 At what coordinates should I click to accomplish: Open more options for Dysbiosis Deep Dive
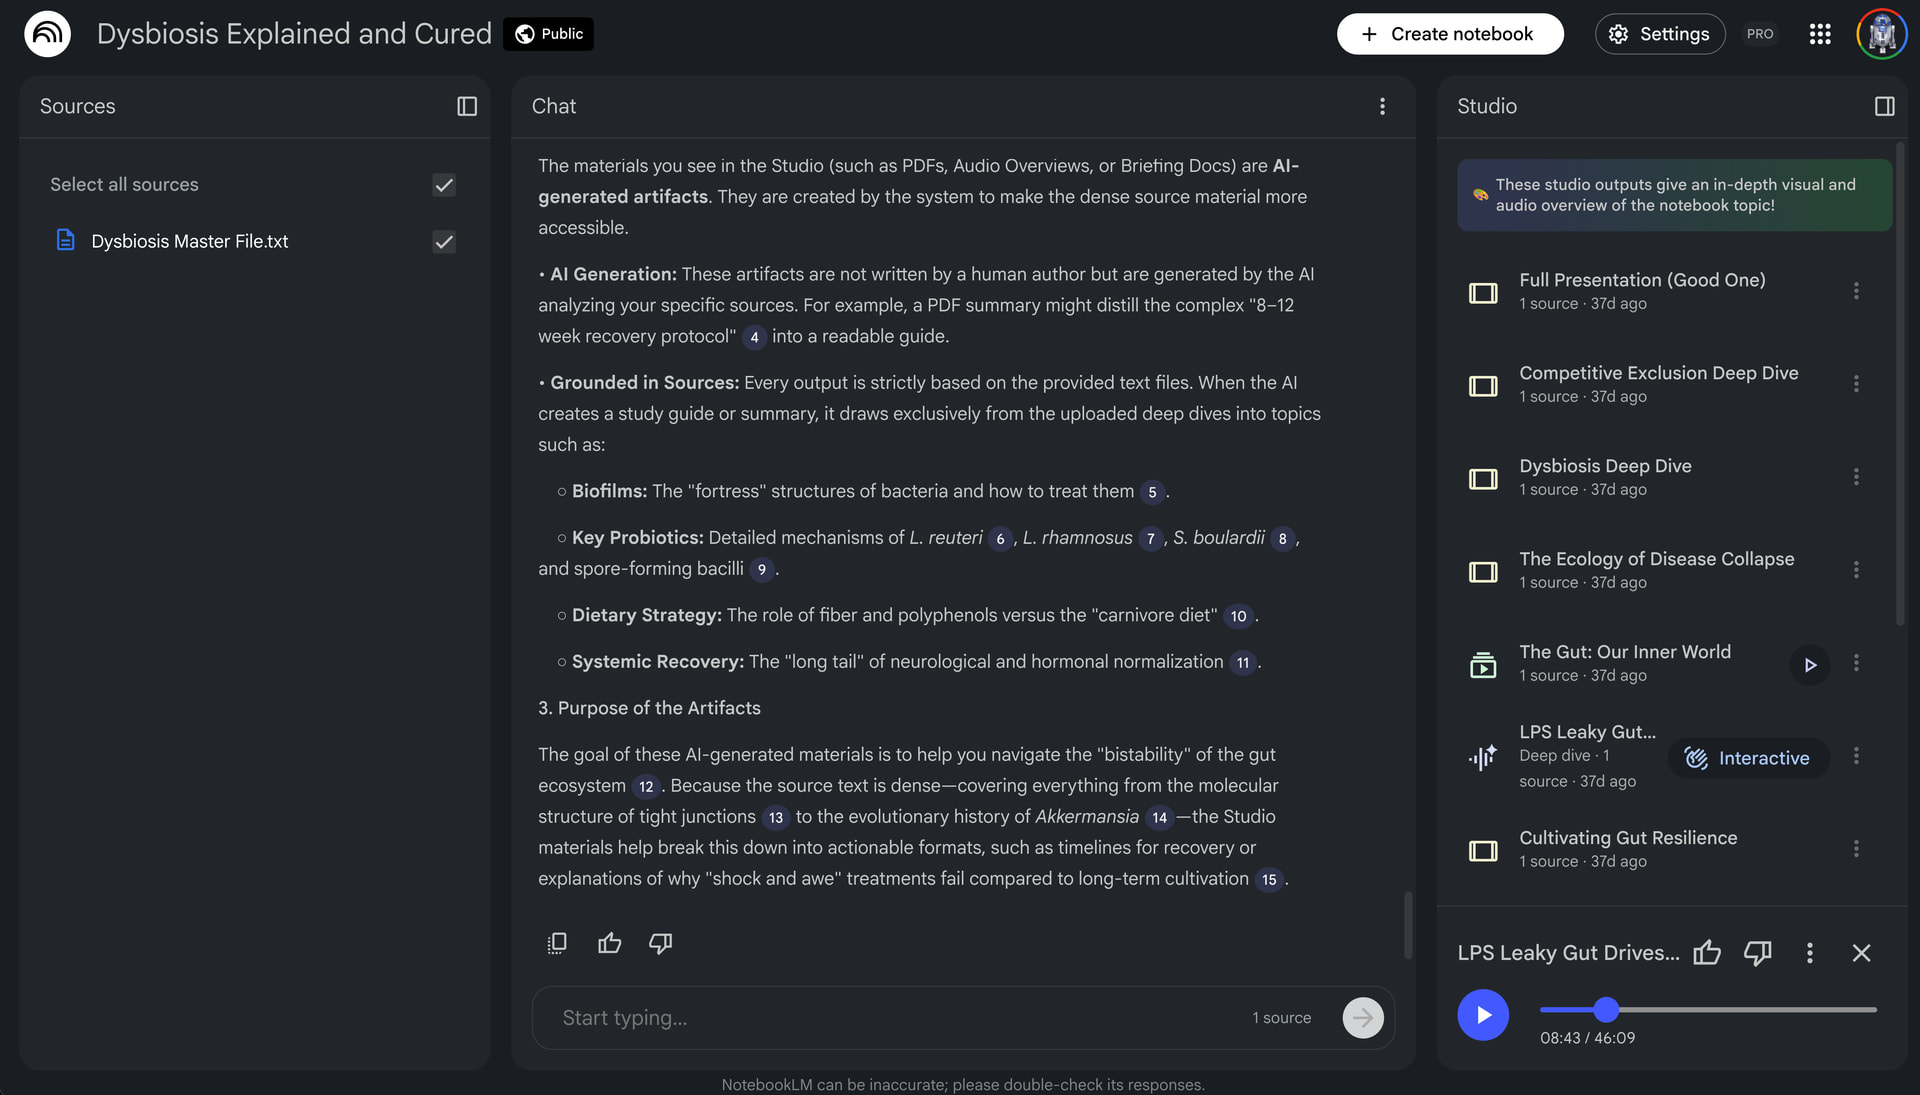[1856, 477]
